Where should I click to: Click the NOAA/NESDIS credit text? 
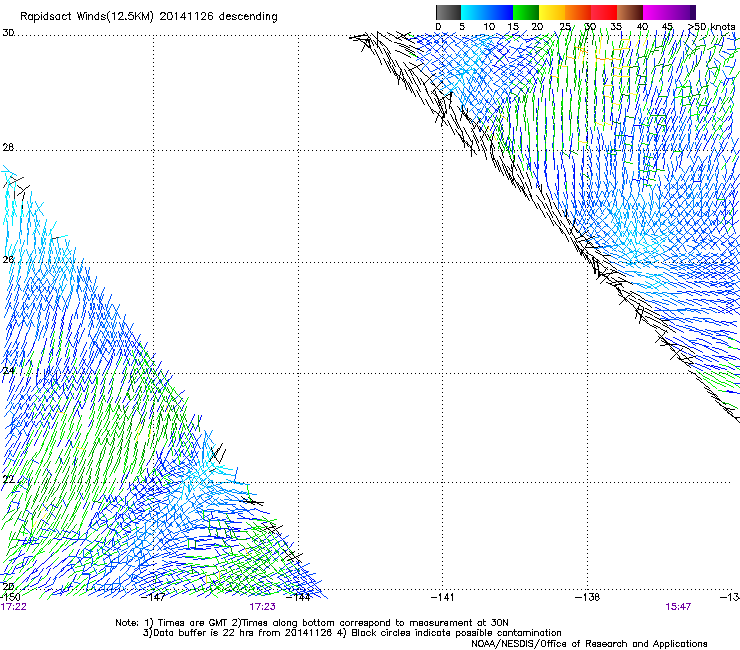pyautogui.click(x=589, y=644)
